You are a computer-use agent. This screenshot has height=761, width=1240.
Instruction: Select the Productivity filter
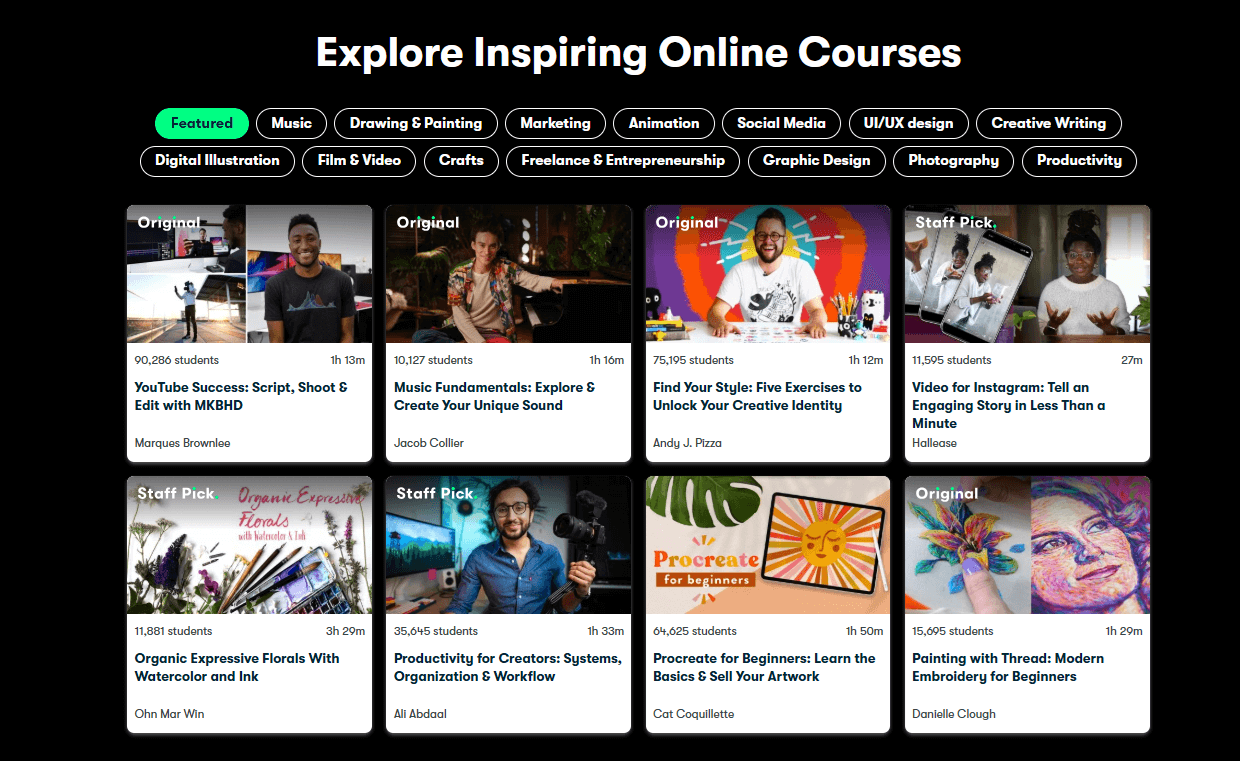1079,160
